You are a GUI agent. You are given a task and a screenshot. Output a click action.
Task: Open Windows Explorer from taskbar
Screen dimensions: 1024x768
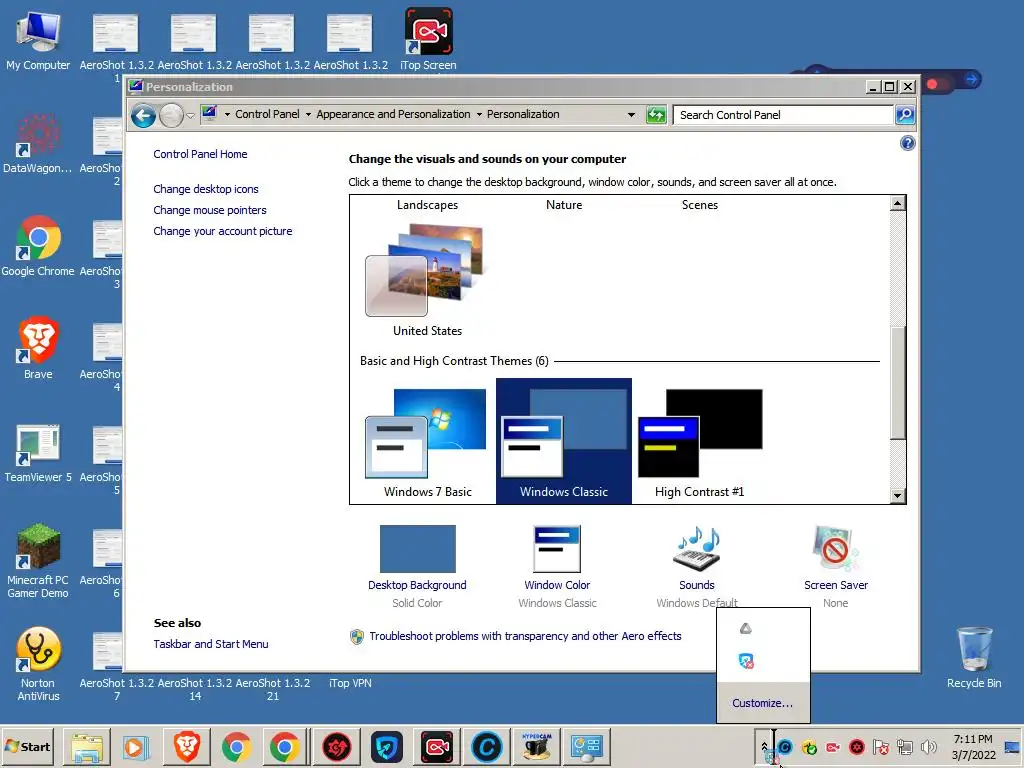tap(87, 746)
